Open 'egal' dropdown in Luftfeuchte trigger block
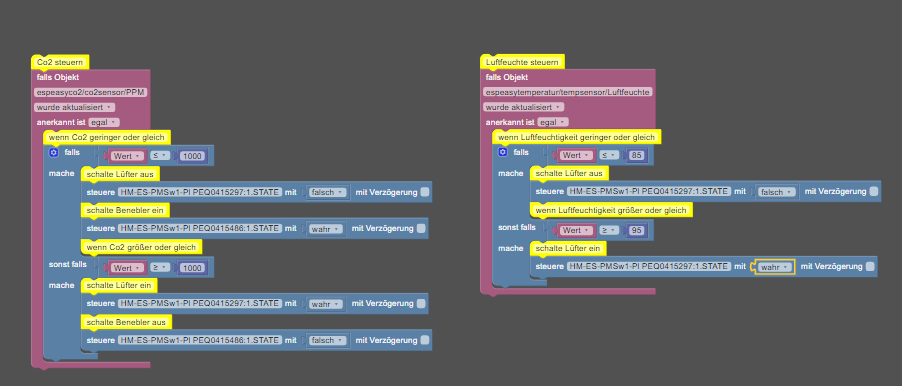Viewport: 902px width, 386px height. click(x=553, y=122)
